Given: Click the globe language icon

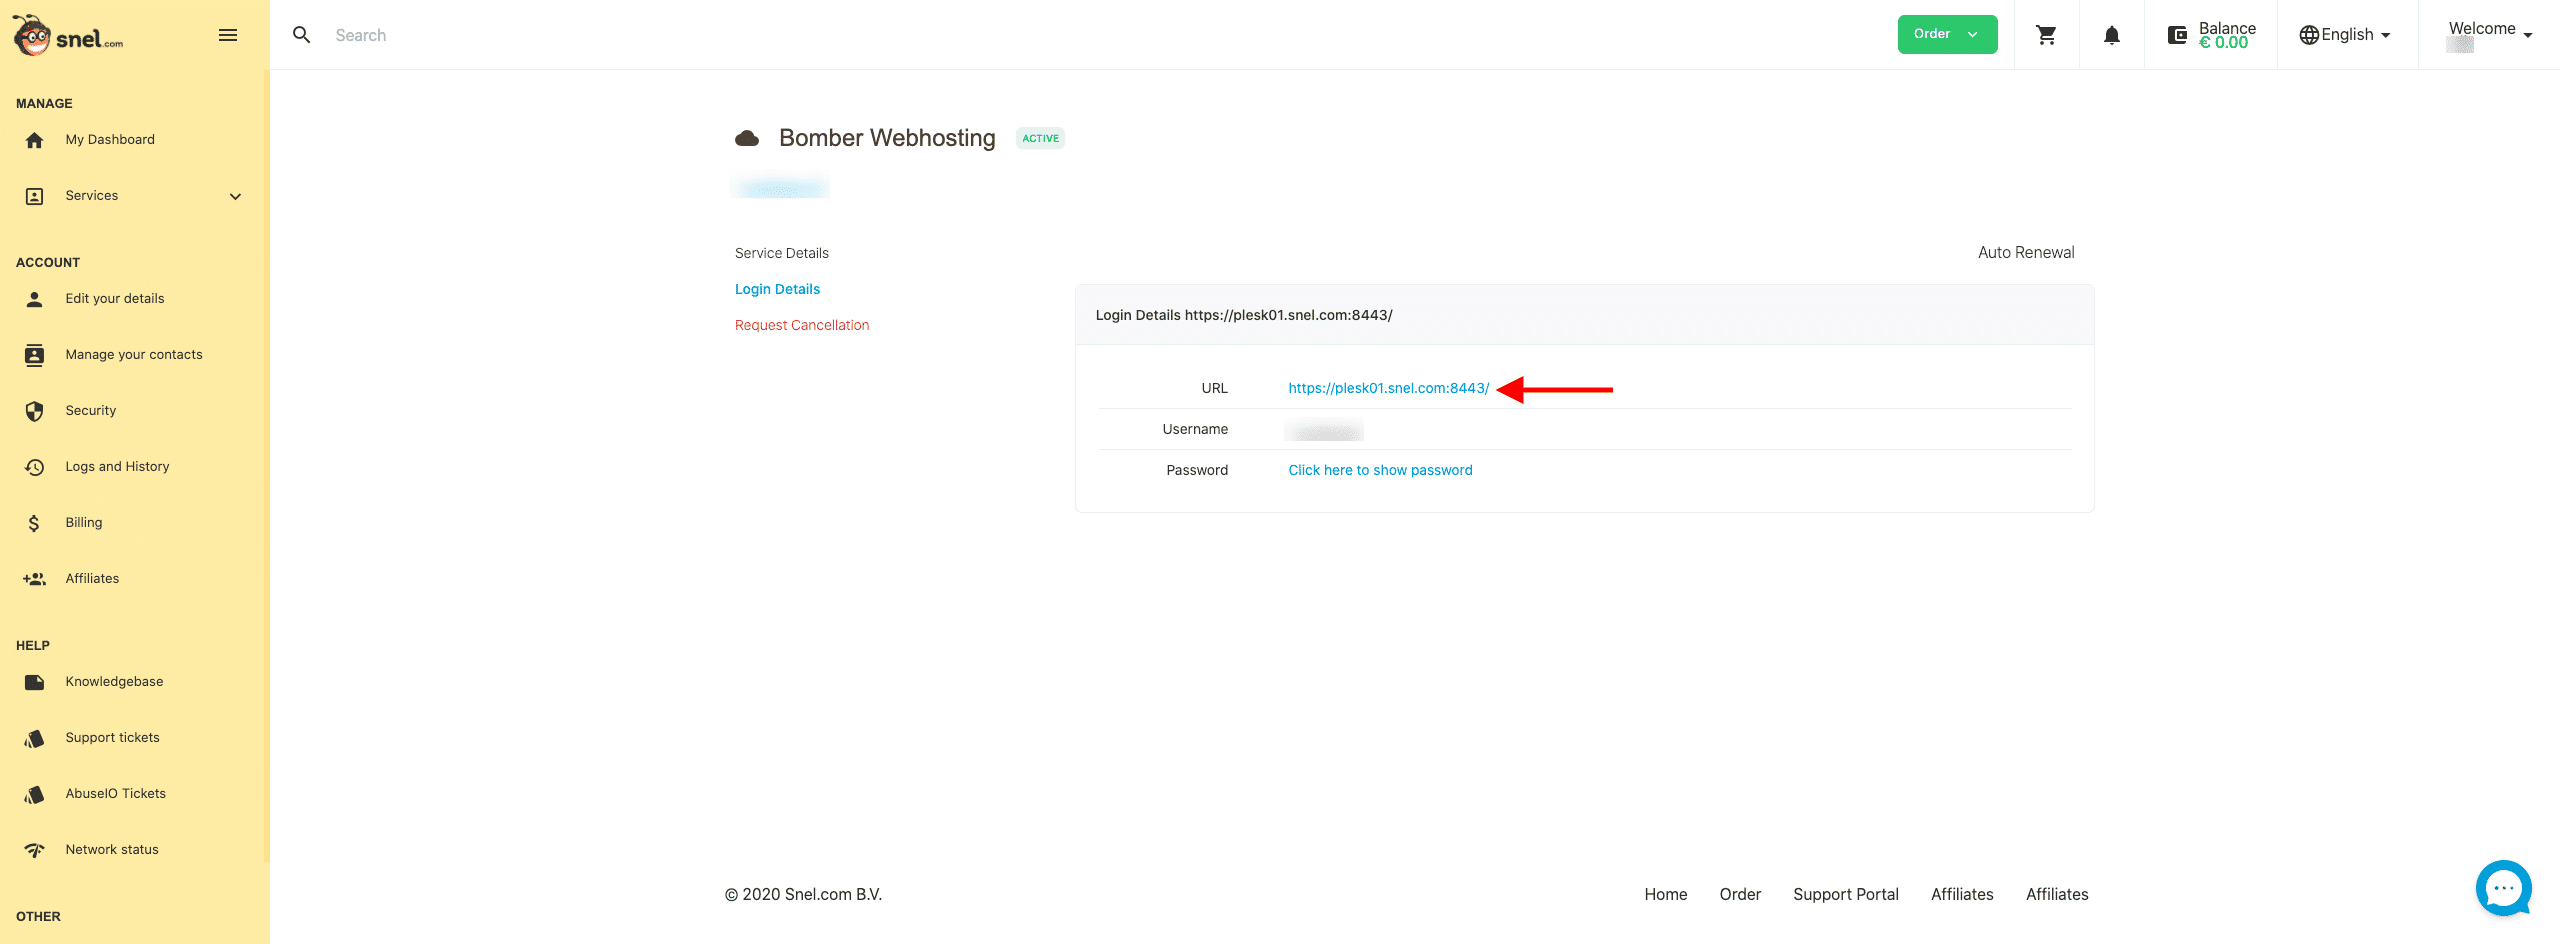Looking at the screenshot, I should pos(2308,35).
